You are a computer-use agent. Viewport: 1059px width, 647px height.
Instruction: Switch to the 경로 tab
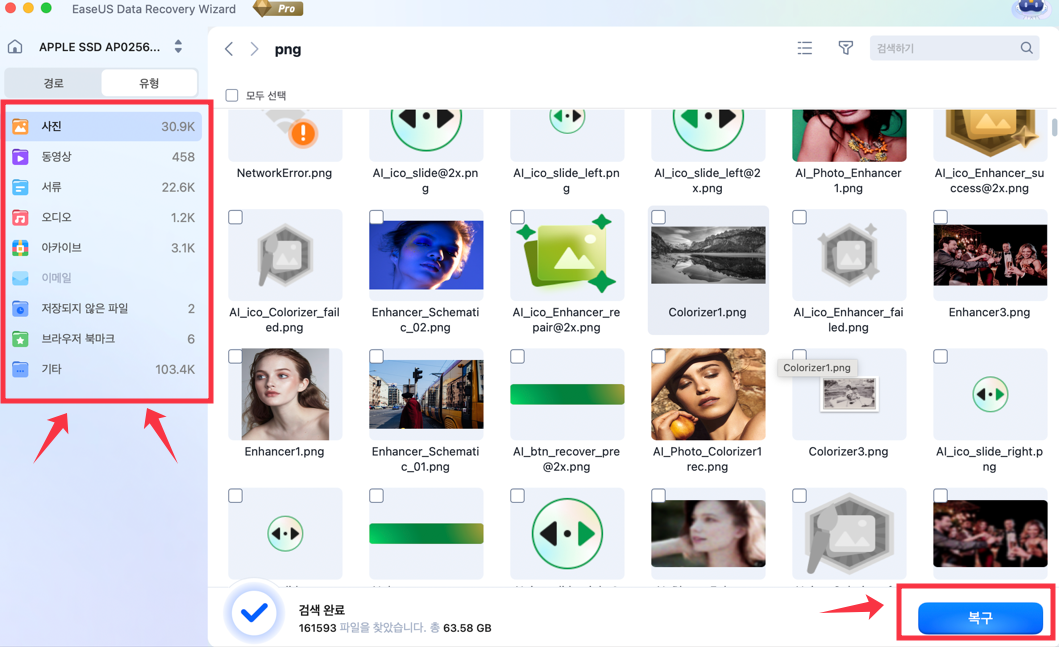tap(53, 83)
